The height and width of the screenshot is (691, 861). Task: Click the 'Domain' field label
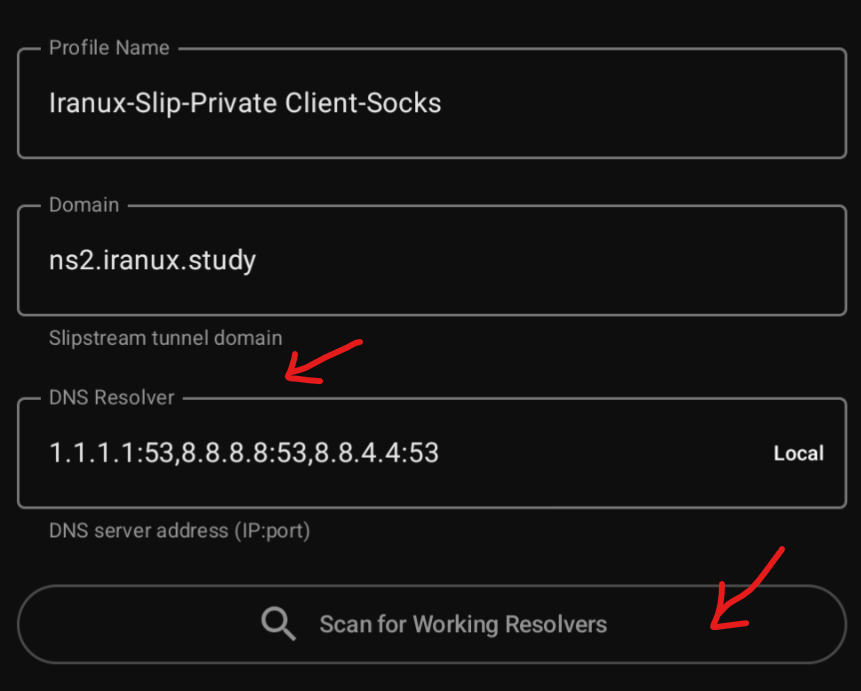(x=84, y=205)
